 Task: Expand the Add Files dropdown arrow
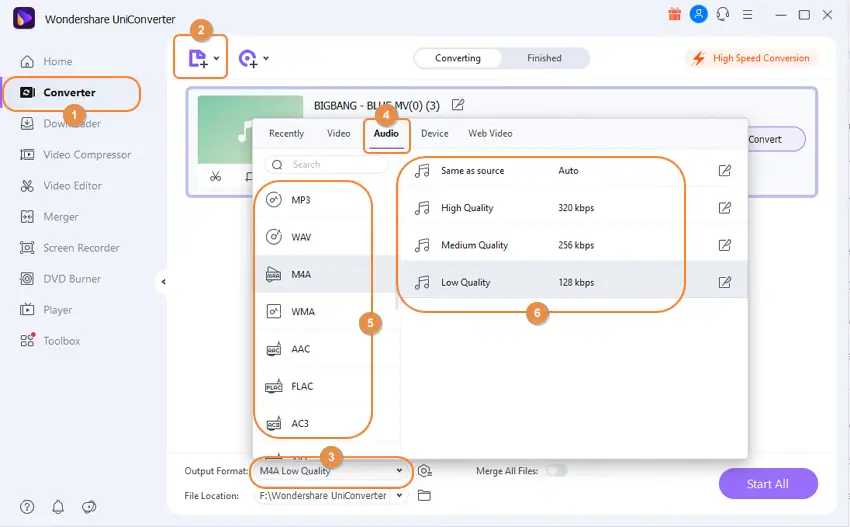click(216, 58)
